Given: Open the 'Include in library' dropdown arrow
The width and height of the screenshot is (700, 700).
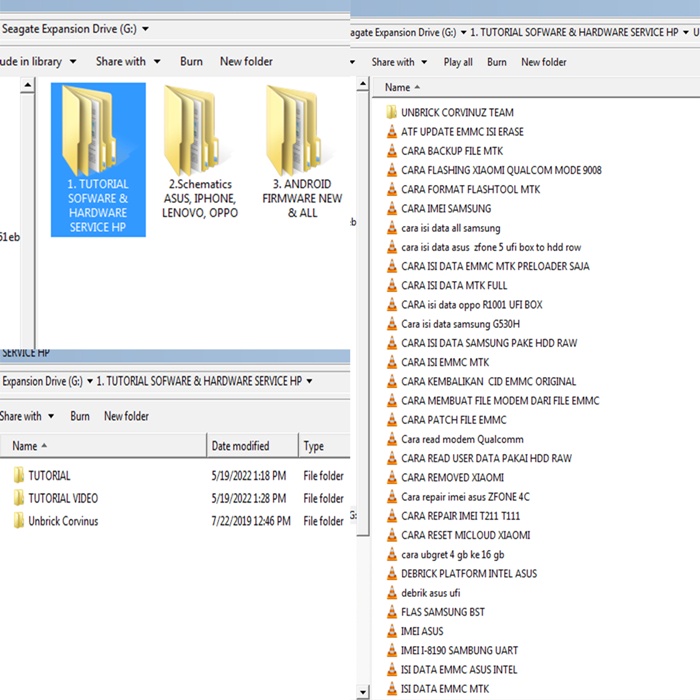Looking at the screenshot, I should click(73, 62).
